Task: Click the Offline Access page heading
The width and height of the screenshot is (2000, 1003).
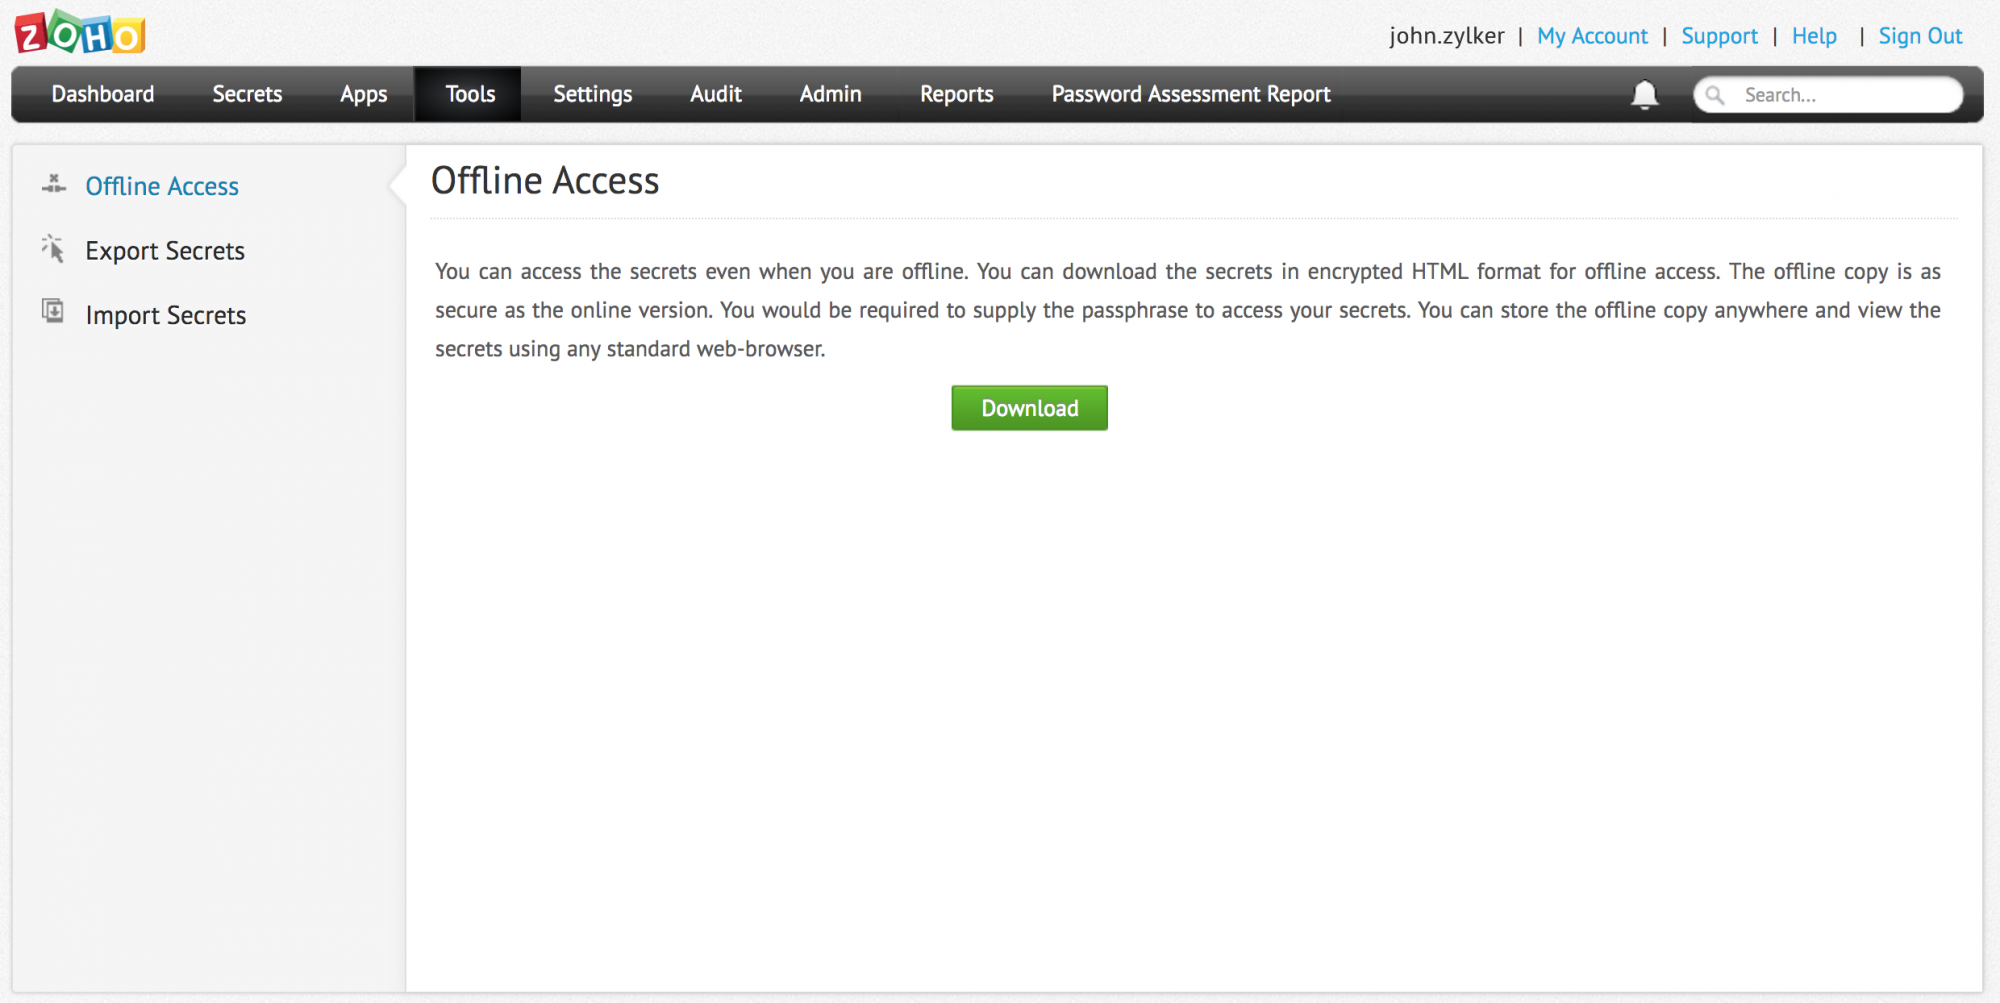Action: pos(545,181)
